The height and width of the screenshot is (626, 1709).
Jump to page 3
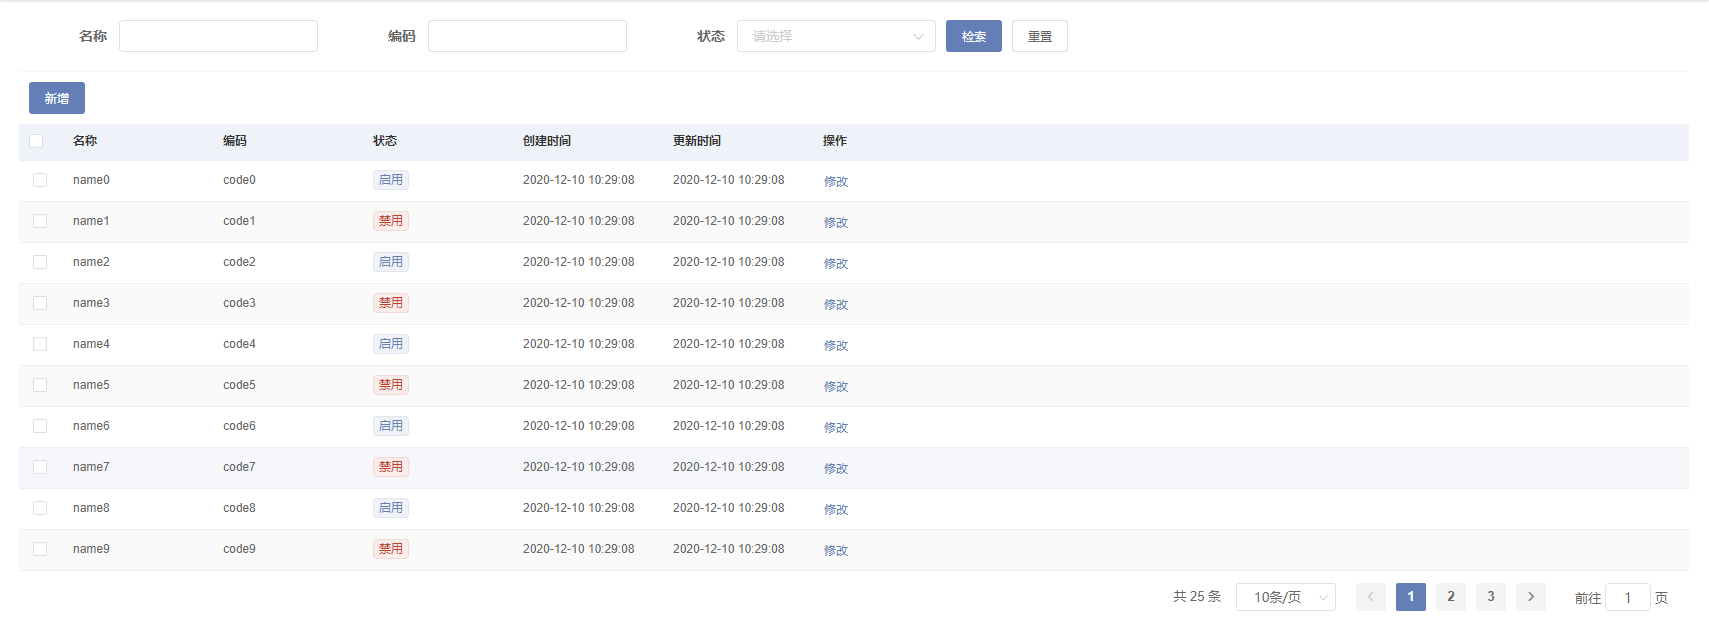(x=1490, y=597)
